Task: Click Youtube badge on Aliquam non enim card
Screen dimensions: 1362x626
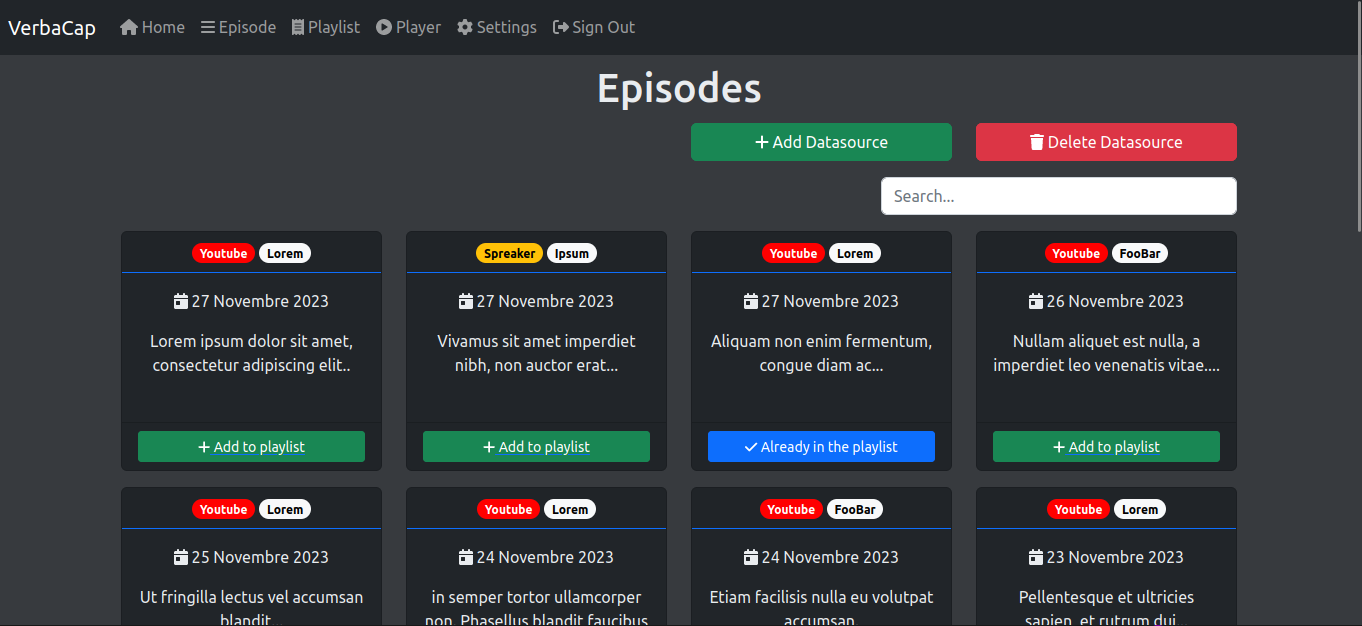Action: click(794, 253)
